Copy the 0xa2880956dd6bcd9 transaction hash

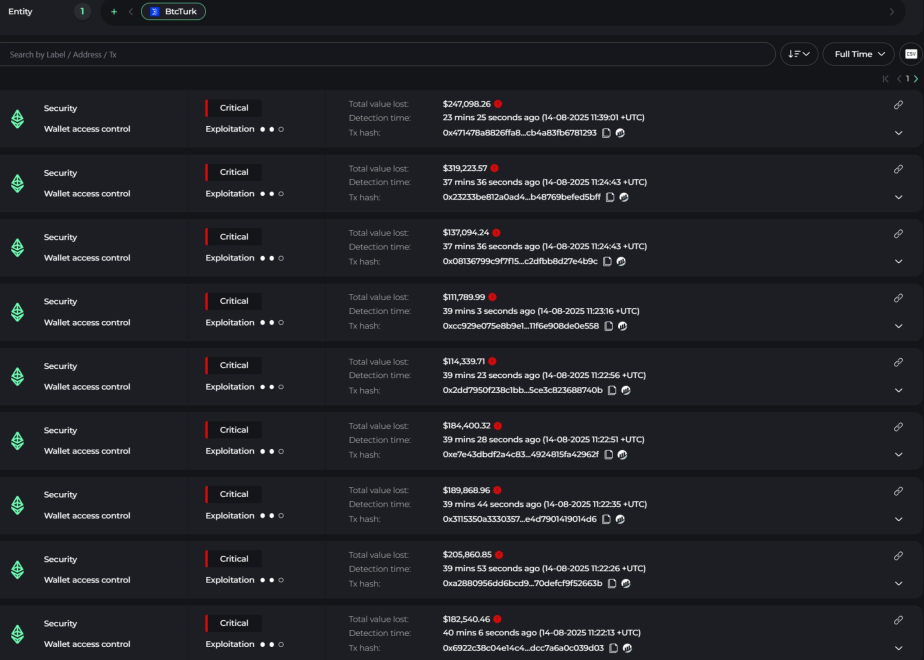pos(613,583)
